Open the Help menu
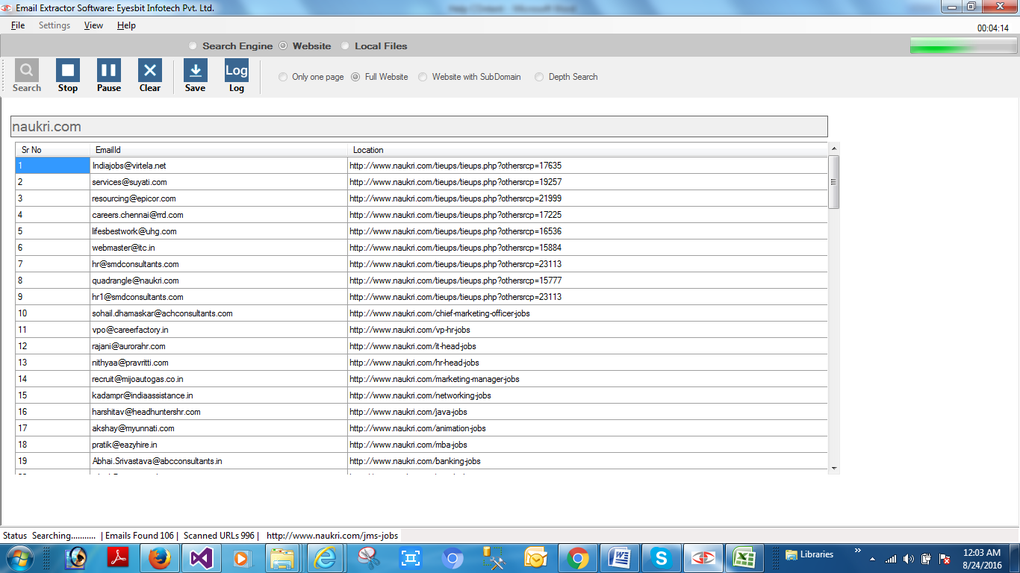 coord(126,25)
